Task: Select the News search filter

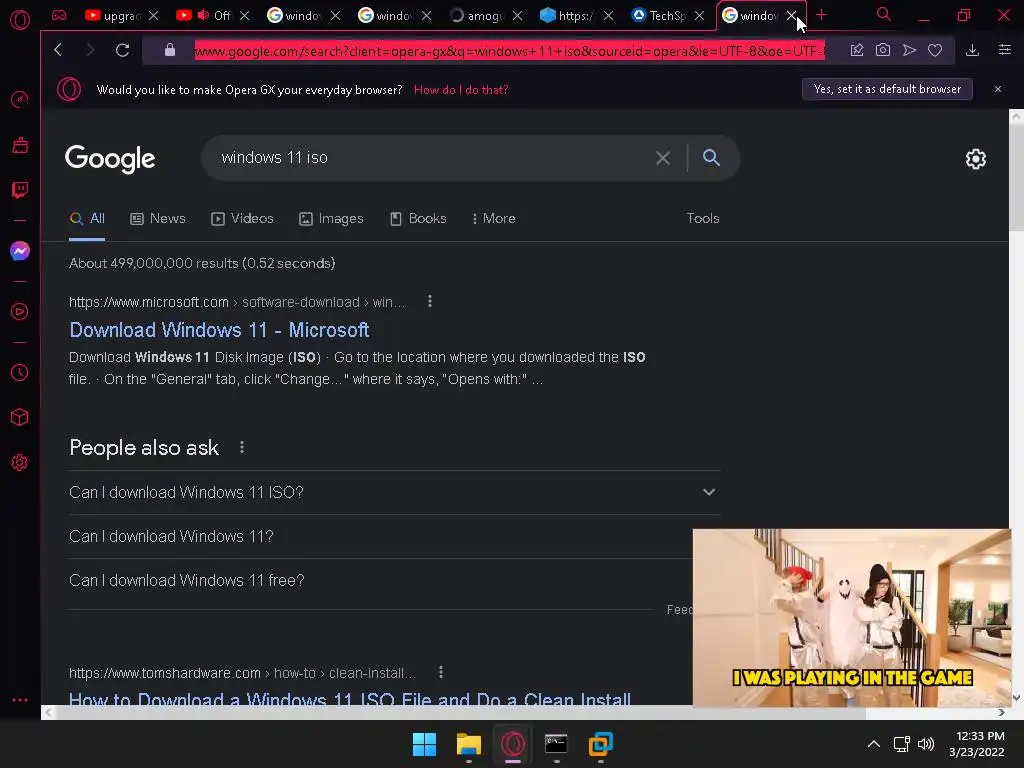Action: (x=158, y=219)
